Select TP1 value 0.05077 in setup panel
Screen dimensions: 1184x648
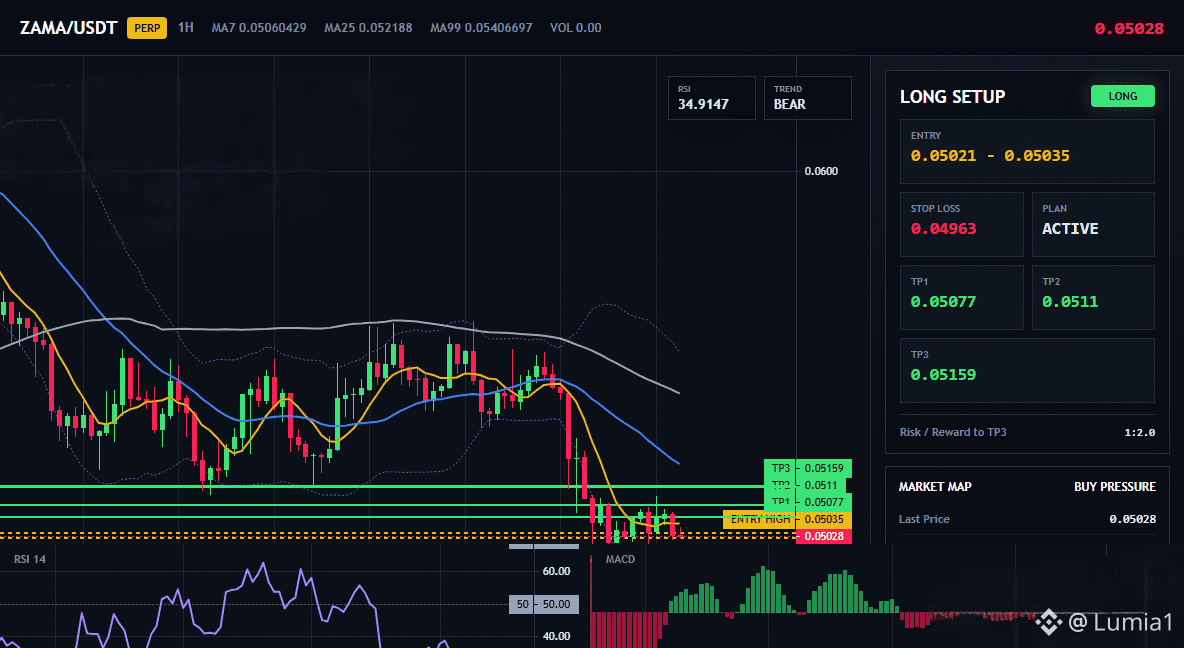[943, 301]
